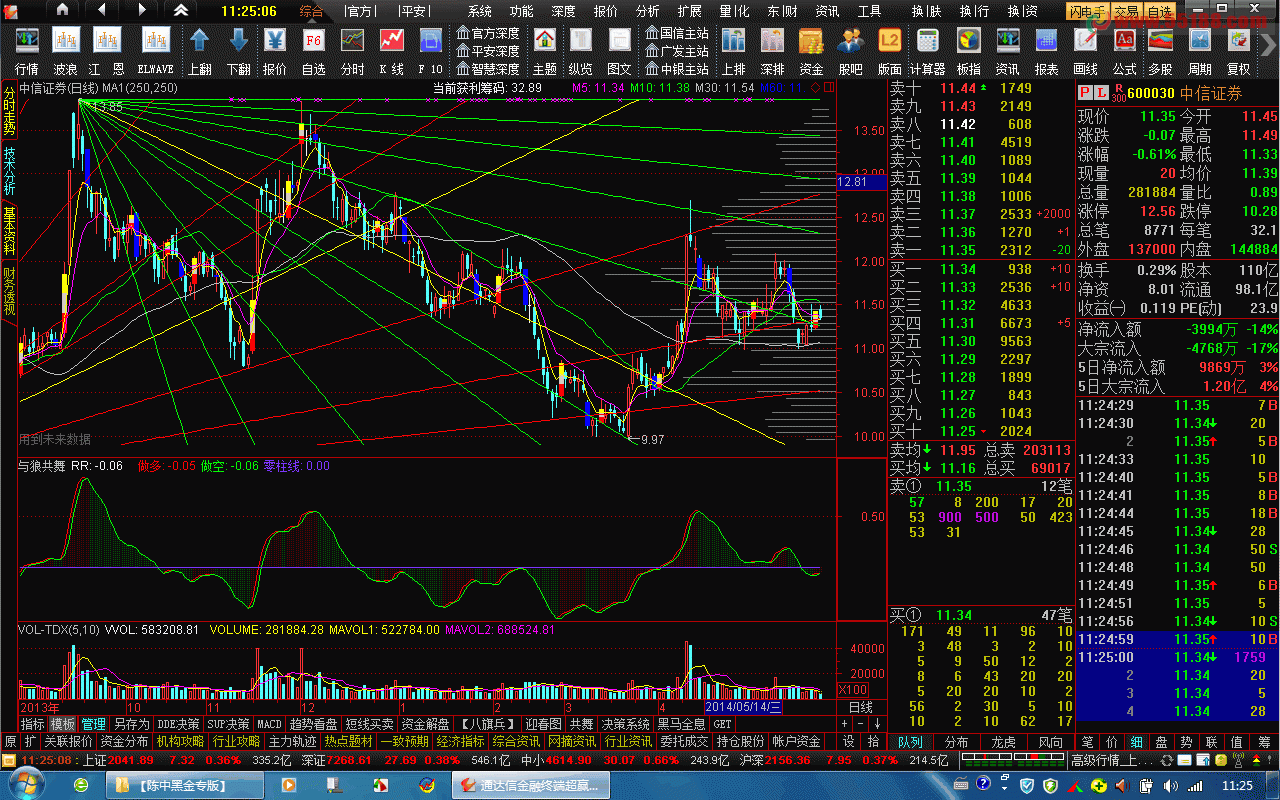1280x800 pixels.
Task: Open the 多股 multi-stock view icon
Action: (1160, 41)
